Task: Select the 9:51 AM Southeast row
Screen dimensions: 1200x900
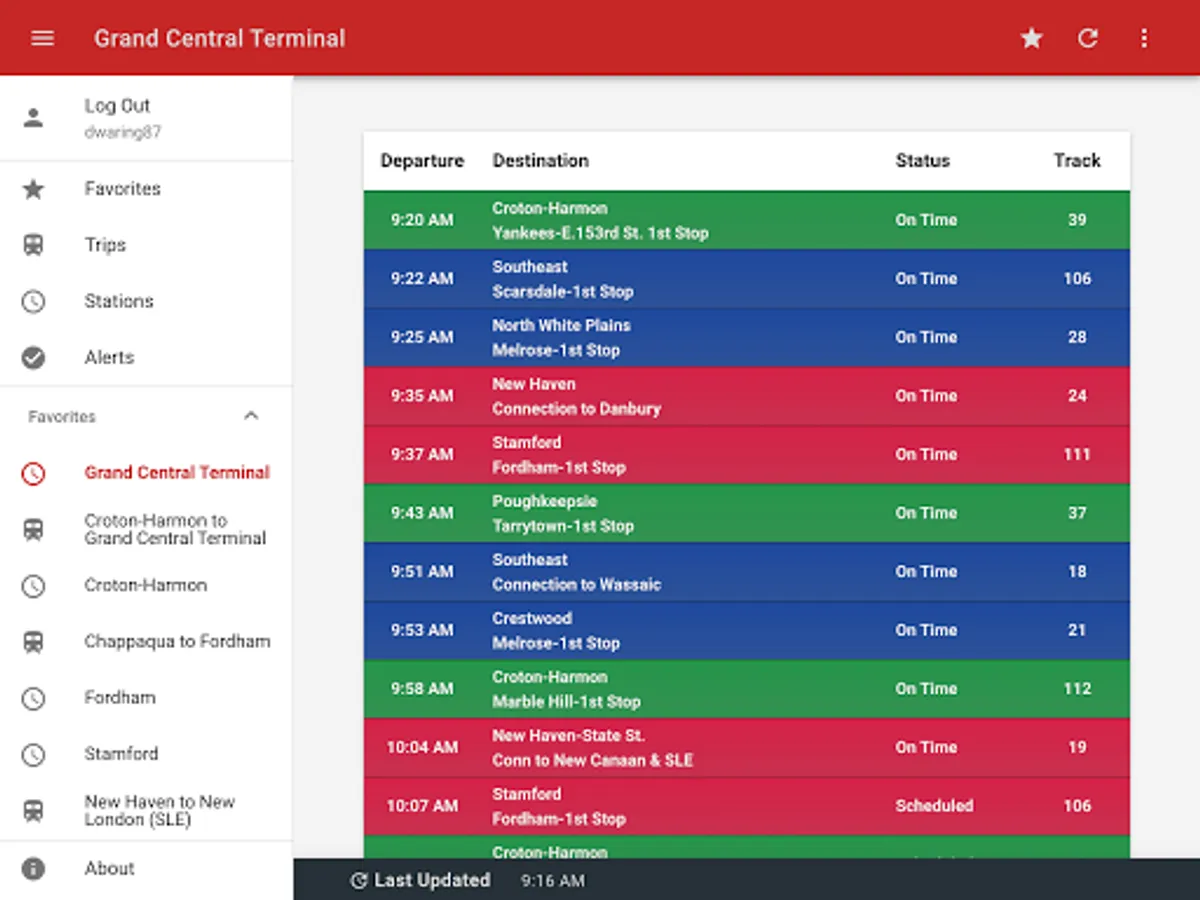Action: coord(746,572)
